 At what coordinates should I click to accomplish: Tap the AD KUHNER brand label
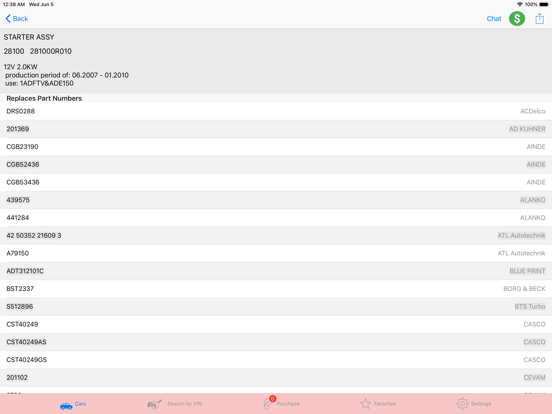[527, 129]
